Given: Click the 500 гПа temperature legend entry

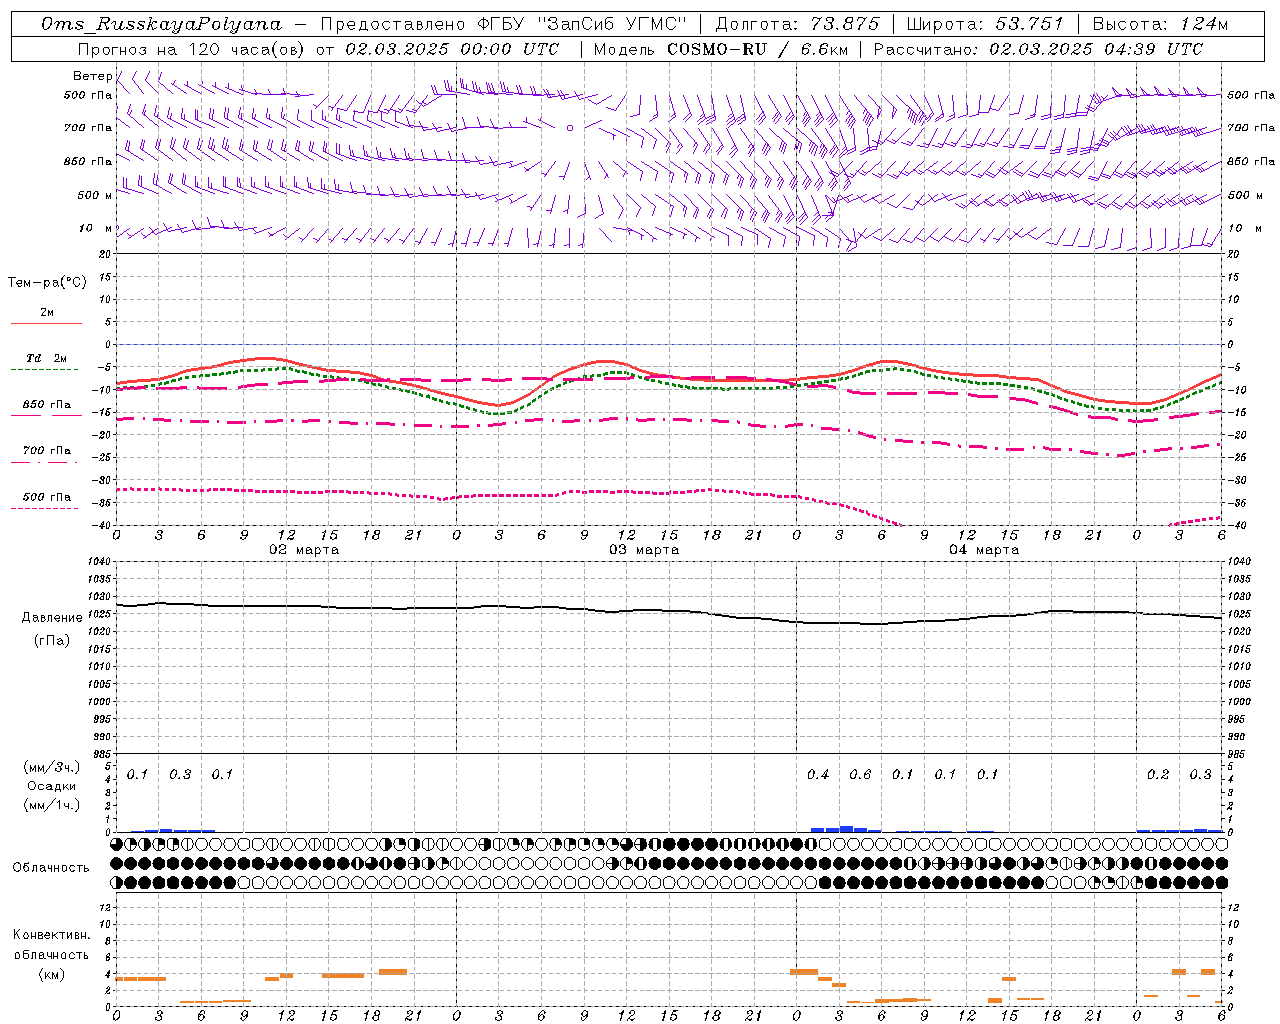Looking at the screenshot, I should pyautogui.click(x=47, y=497).
